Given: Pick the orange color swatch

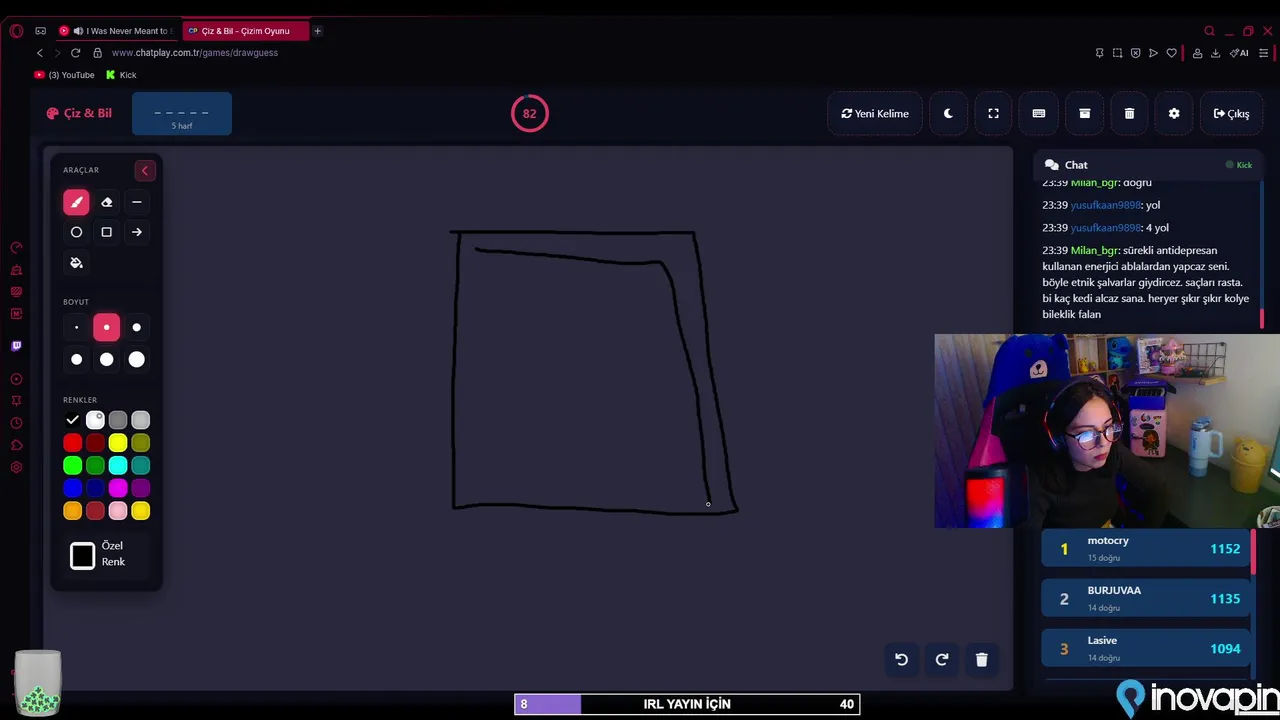Looking at the screenshot, I should click(72, 511).
